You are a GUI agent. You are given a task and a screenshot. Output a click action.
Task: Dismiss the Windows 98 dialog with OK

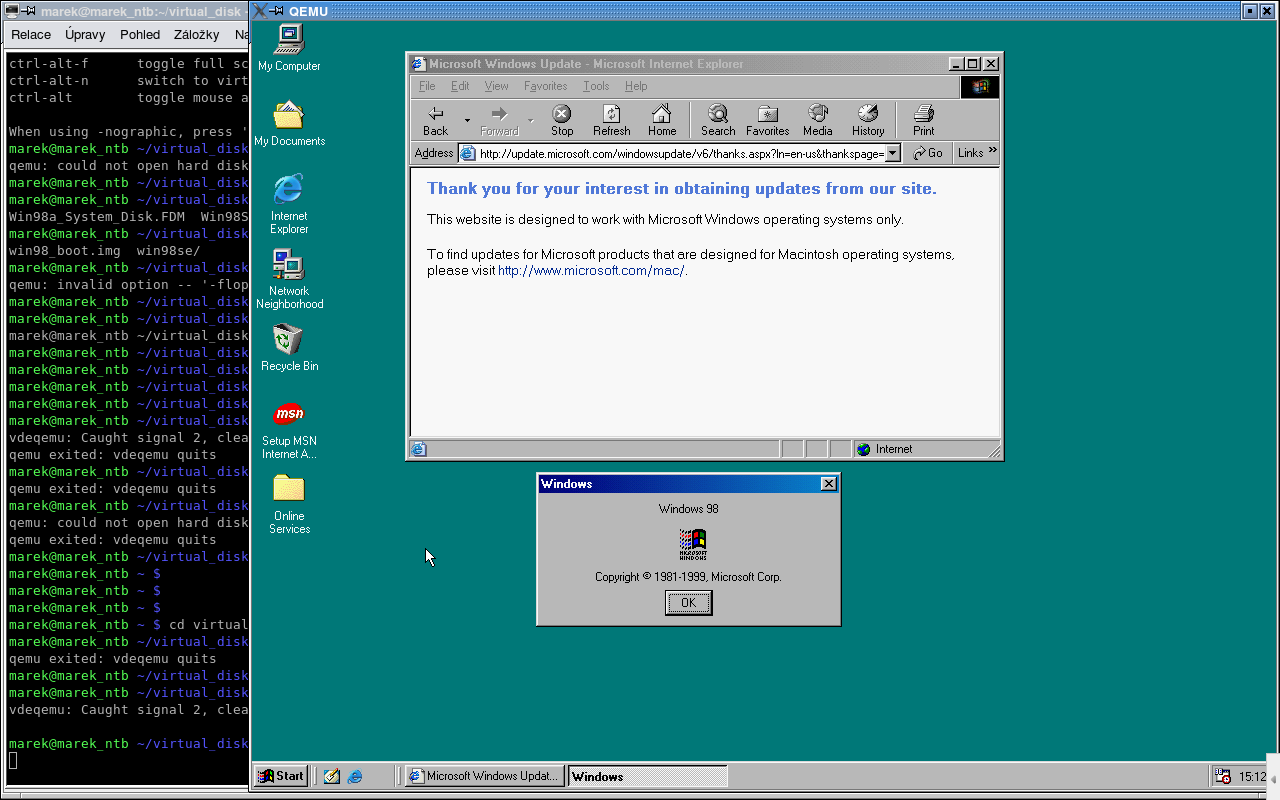688,602
